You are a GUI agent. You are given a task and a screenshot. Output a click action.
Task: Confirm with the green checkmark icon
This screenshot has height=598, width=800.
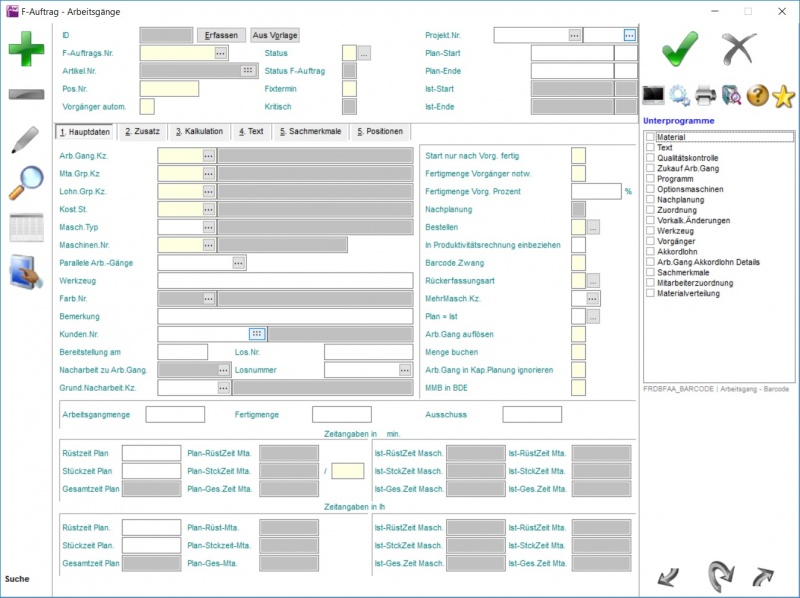coord(680,48)
